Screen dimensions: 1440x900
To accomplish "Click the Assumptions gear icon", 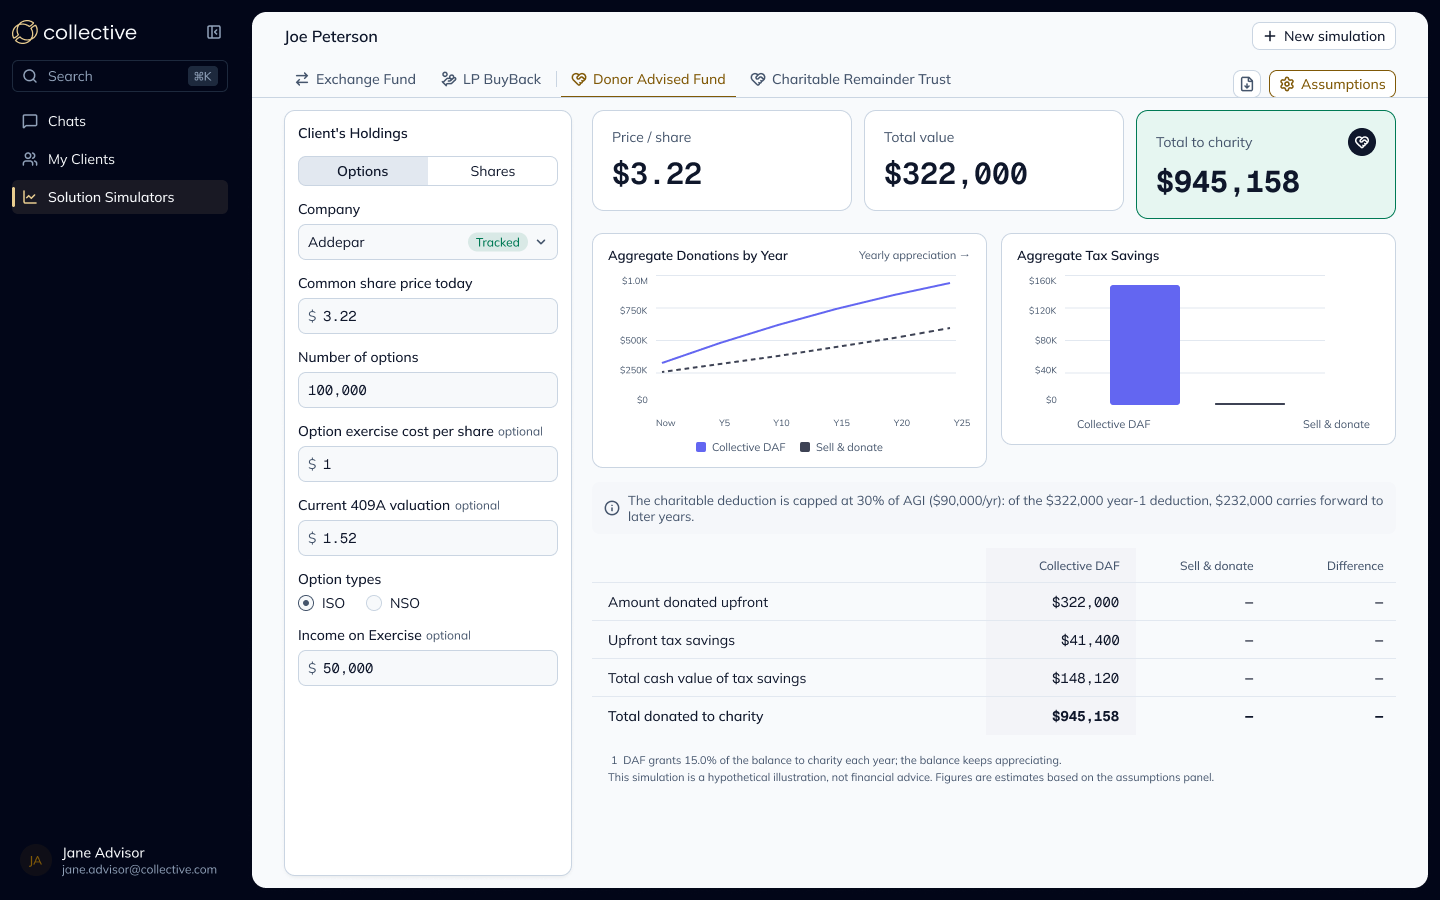I will tap(1287, 84).
